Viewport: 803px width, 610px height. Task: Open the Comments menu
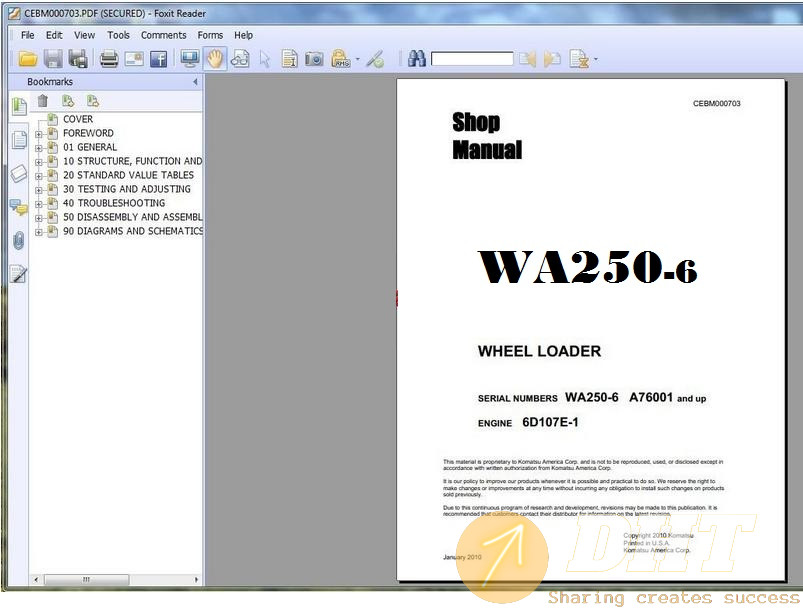tap(163, 35)
